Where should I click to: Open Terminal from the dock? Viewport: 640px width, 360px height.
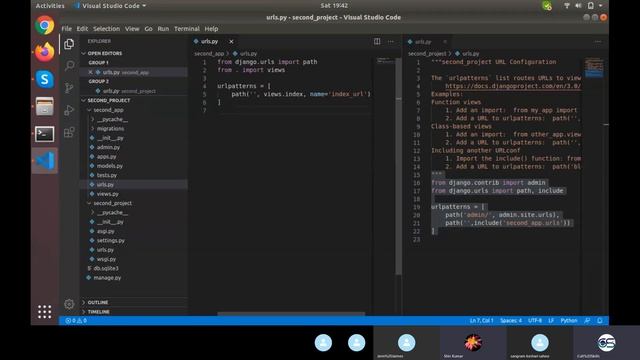(44, 133)
